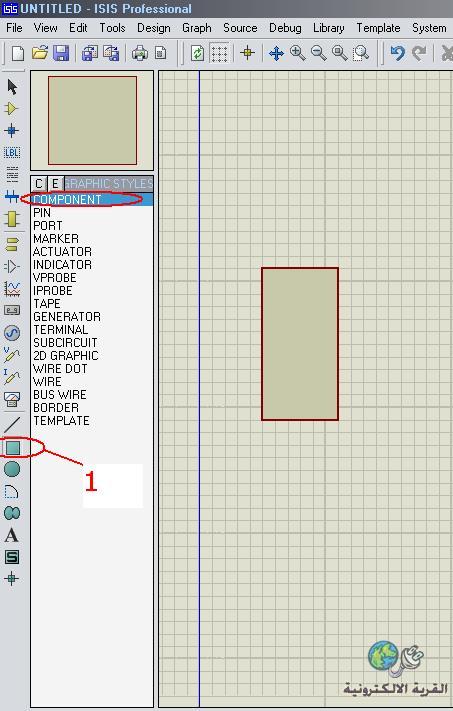This screenshot has height=711, width=453.
Task: Open the Library menu
Action: 328,28
